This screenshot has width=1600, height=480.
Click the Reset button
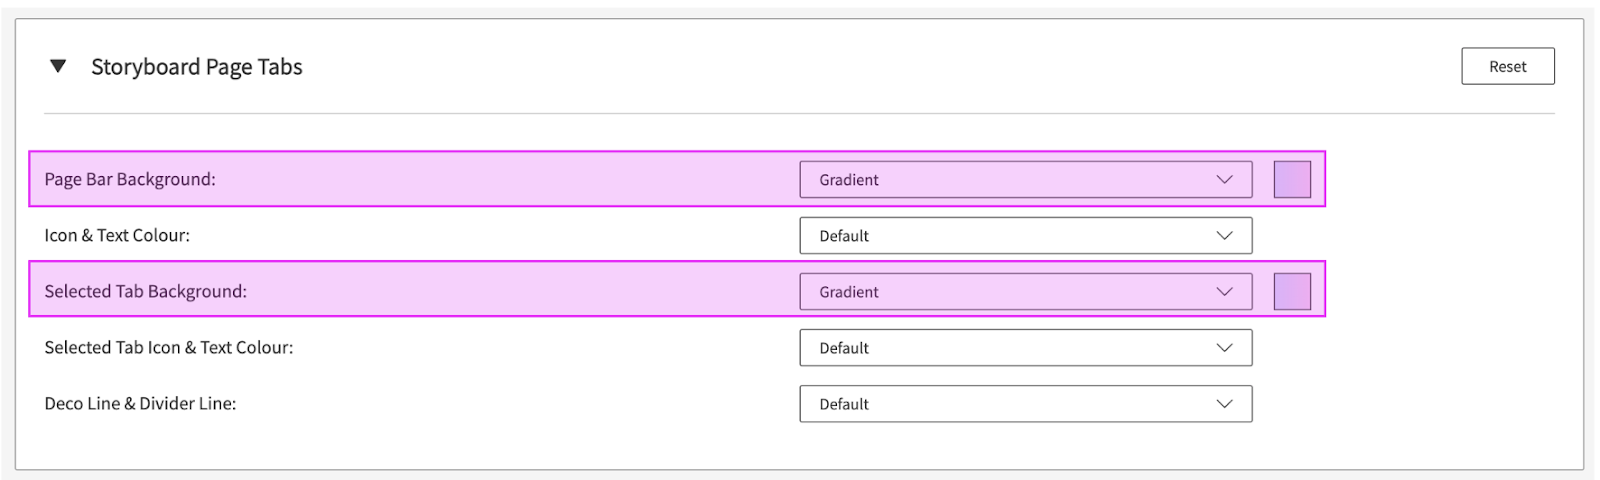pos(1507,66)
